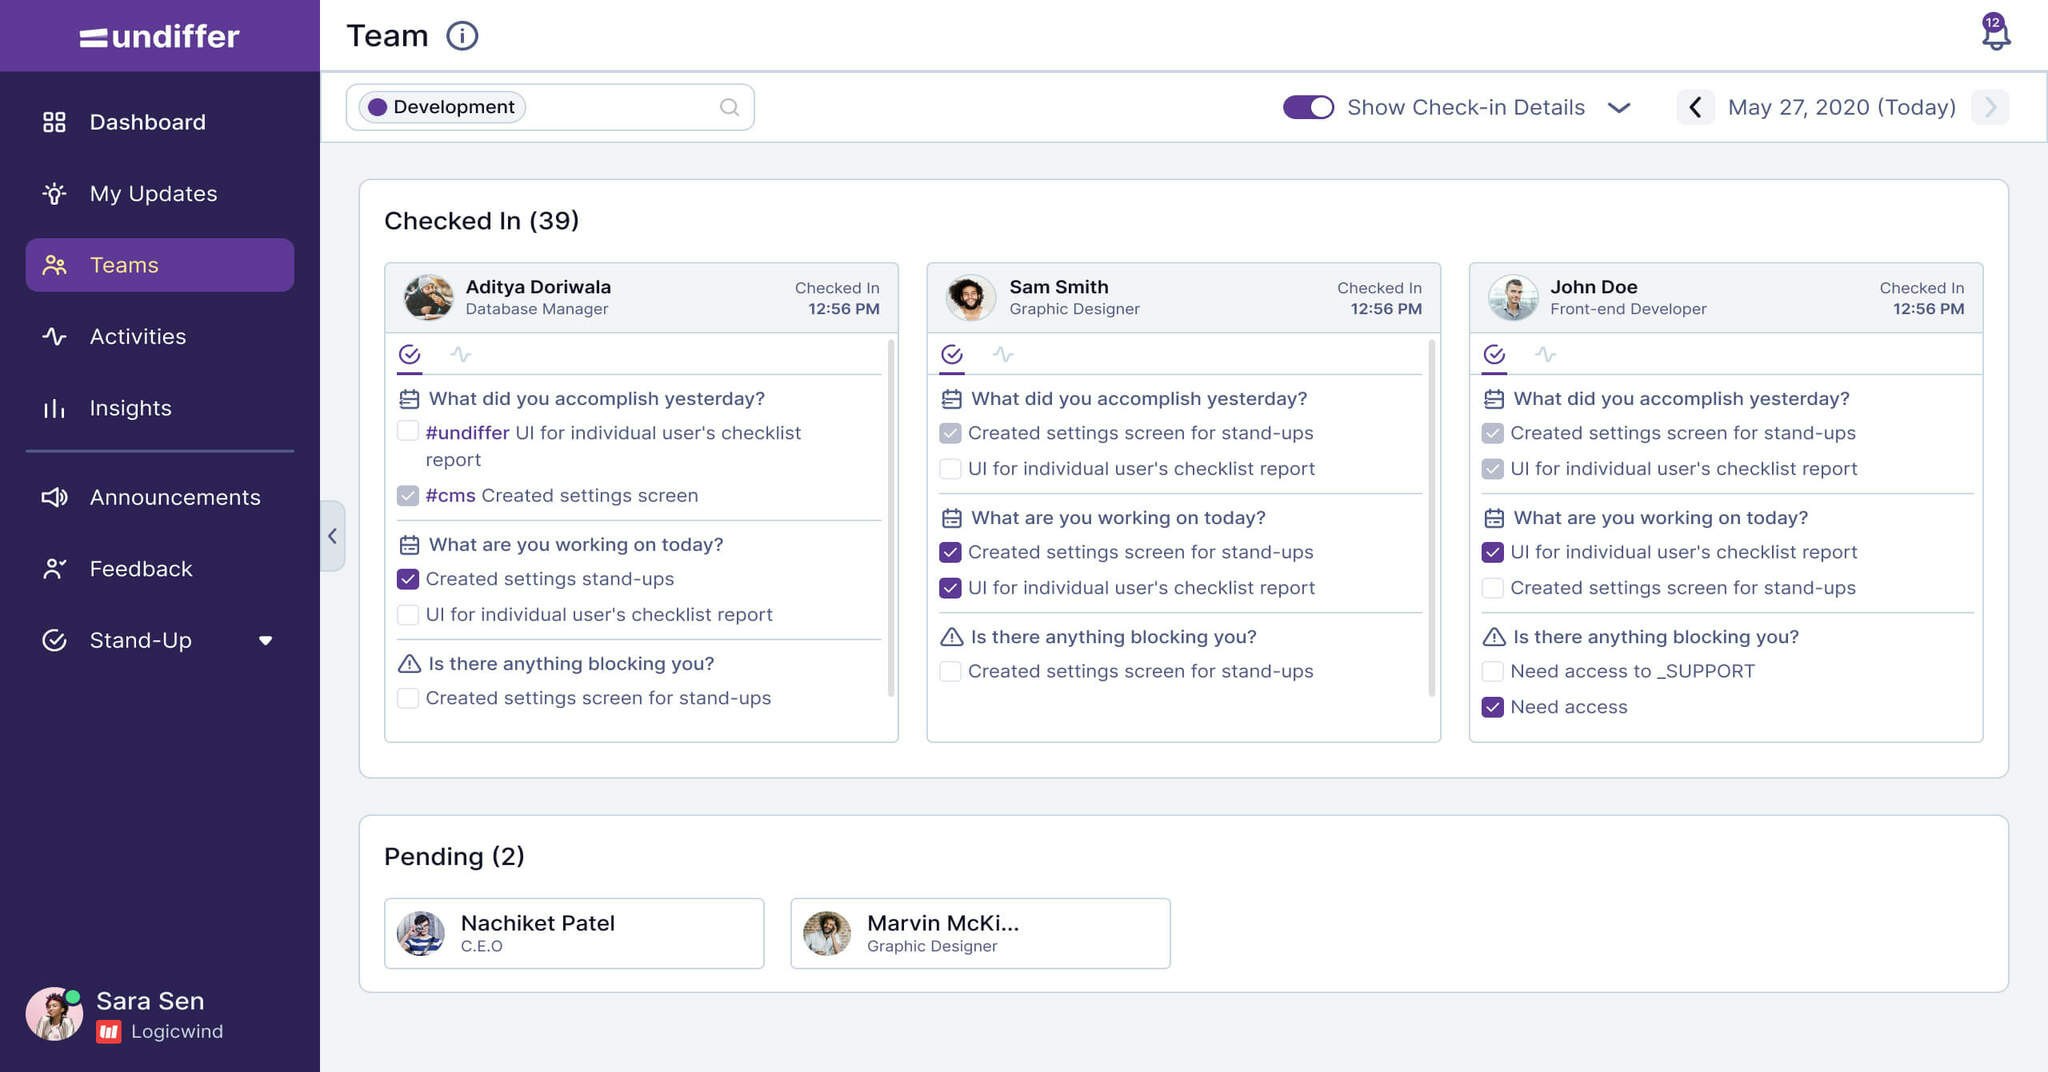Viewport: 2048px width, 1072px height.
Task: Click the 'Checked In (39)' heading
Action: pyautogui.click(x=482, y=221)
